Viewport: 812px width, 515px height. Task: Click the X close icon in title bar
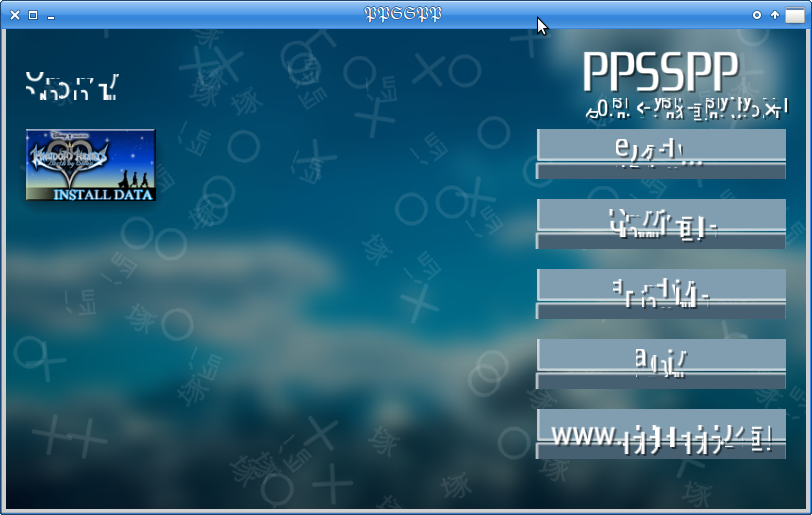tap(15, 15)
